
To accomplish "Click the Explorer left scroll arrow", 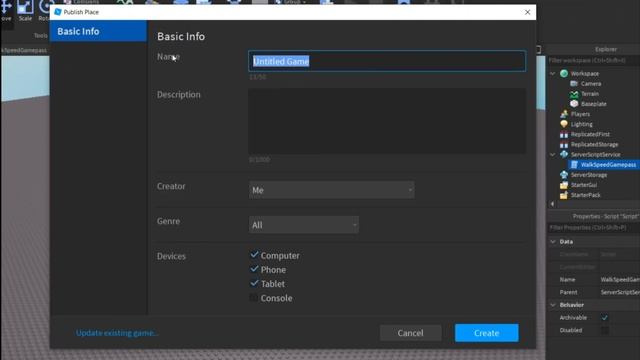I will (x=552, y=204).
